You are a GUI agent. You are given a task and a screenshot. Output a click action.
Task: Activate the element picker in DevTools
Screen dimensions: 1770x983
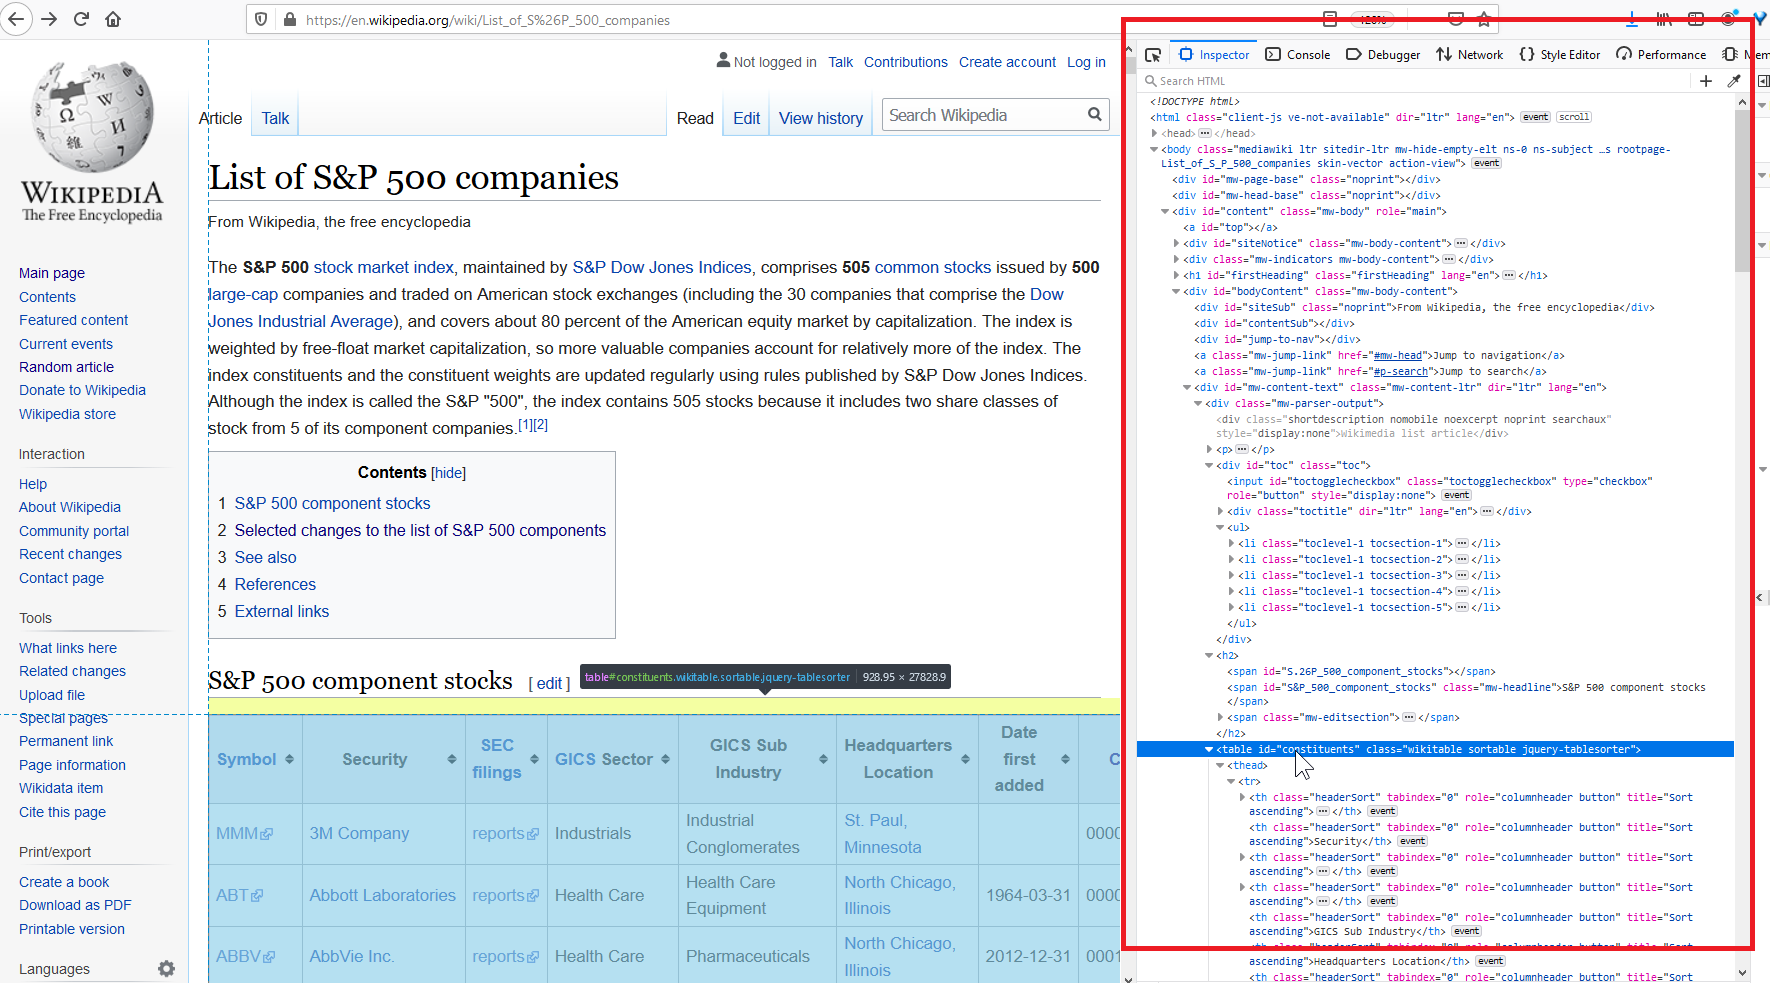(1153, 55)
